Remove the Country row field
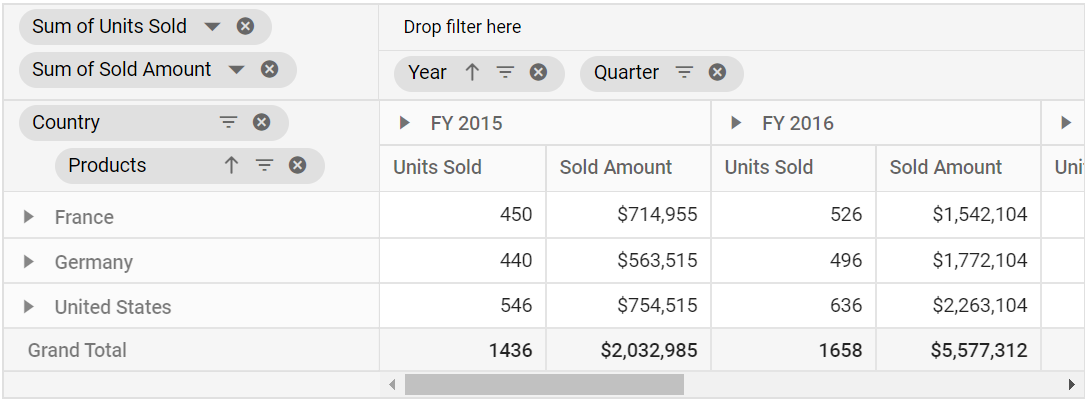1087x400 pixels. (x=261, y=123)
